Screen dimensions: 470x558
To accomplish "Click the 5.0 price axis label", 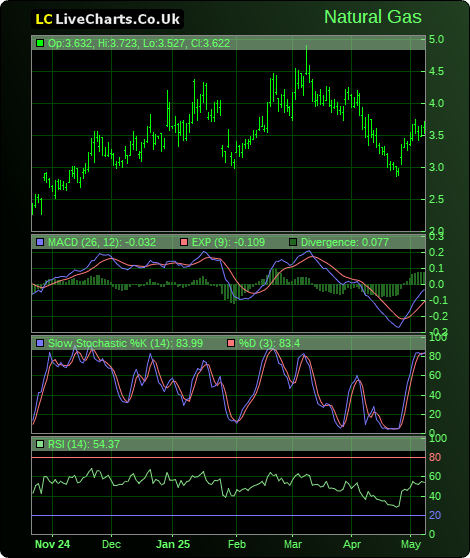I will (436, 39).
